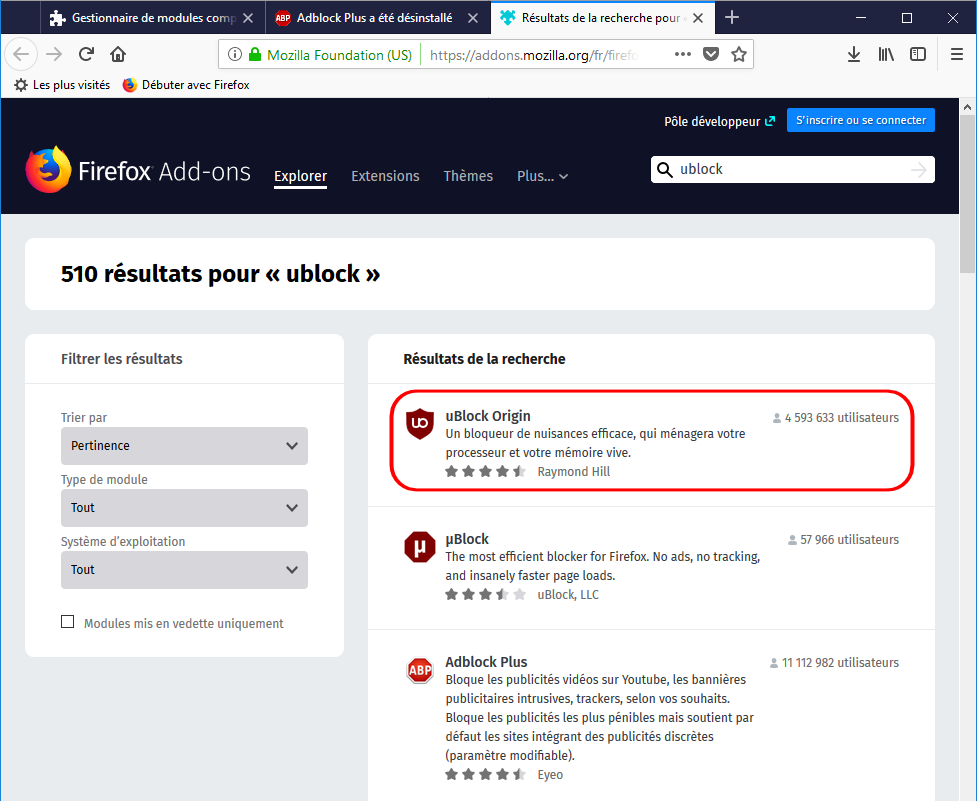This screenshot has width=977, height=801.
Task: Minimize the Firefox window
Action: [x=861, y=17]
